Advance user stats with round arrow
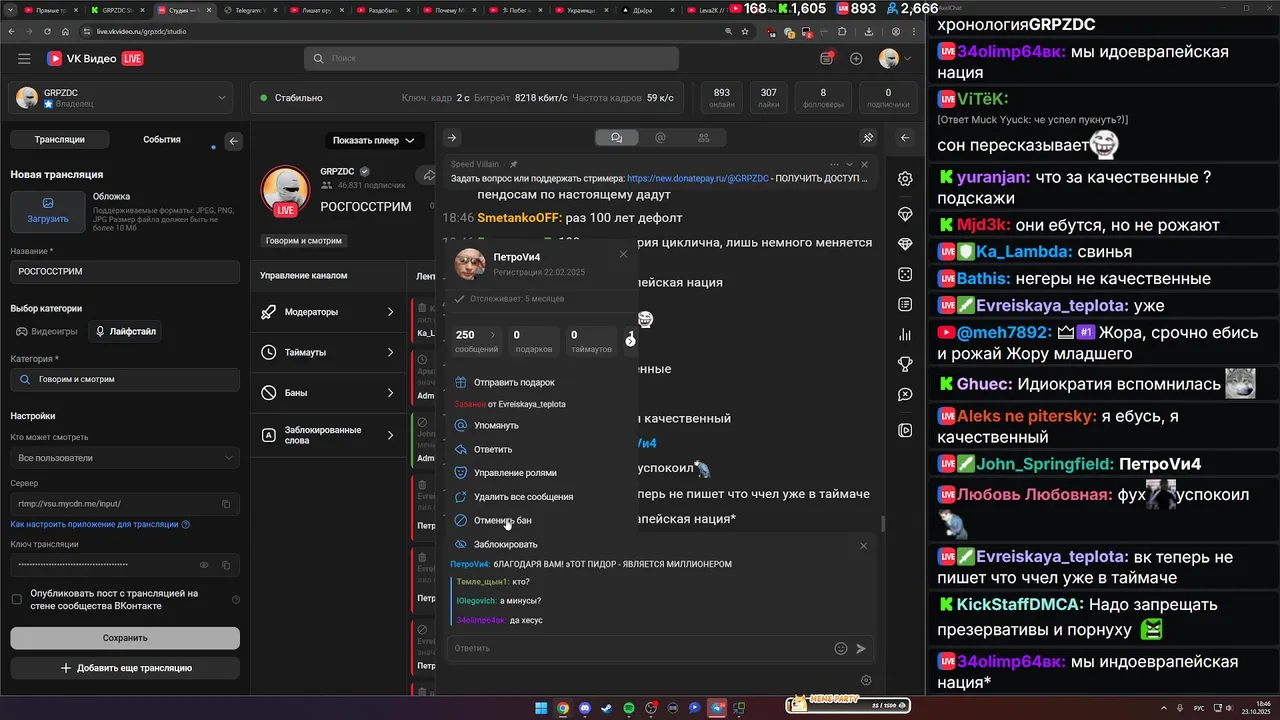 pyautogui.click(x=630, y=341)
